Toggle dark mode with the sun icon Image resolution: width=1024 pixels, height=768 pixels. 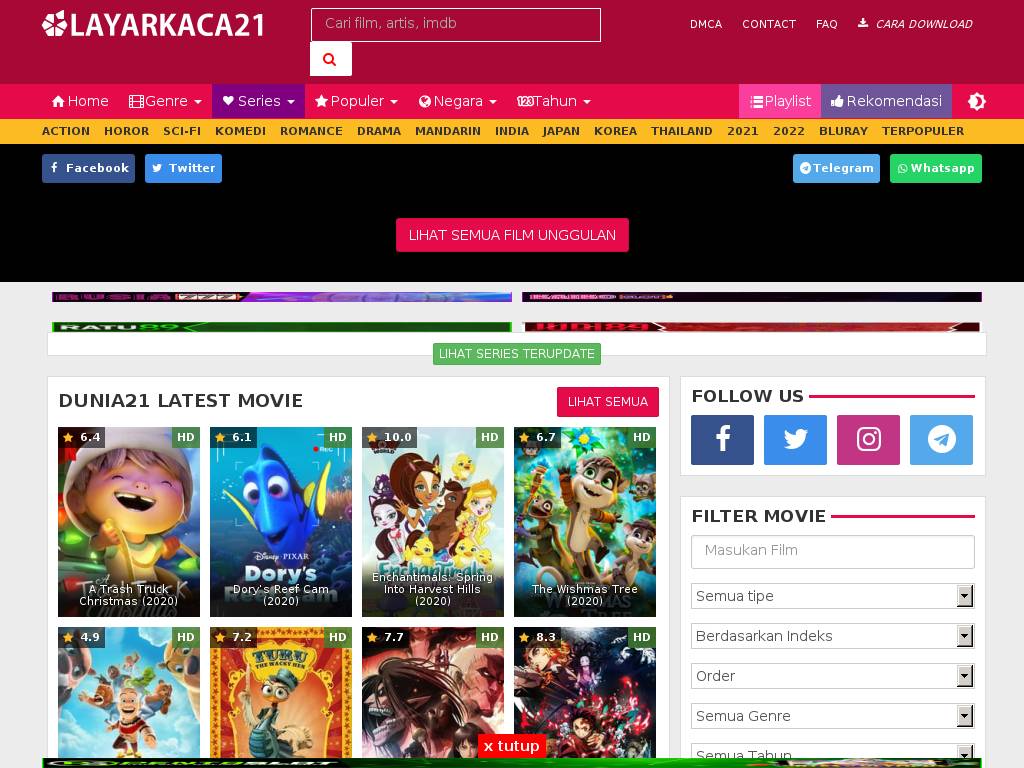(x=977, y=101)
